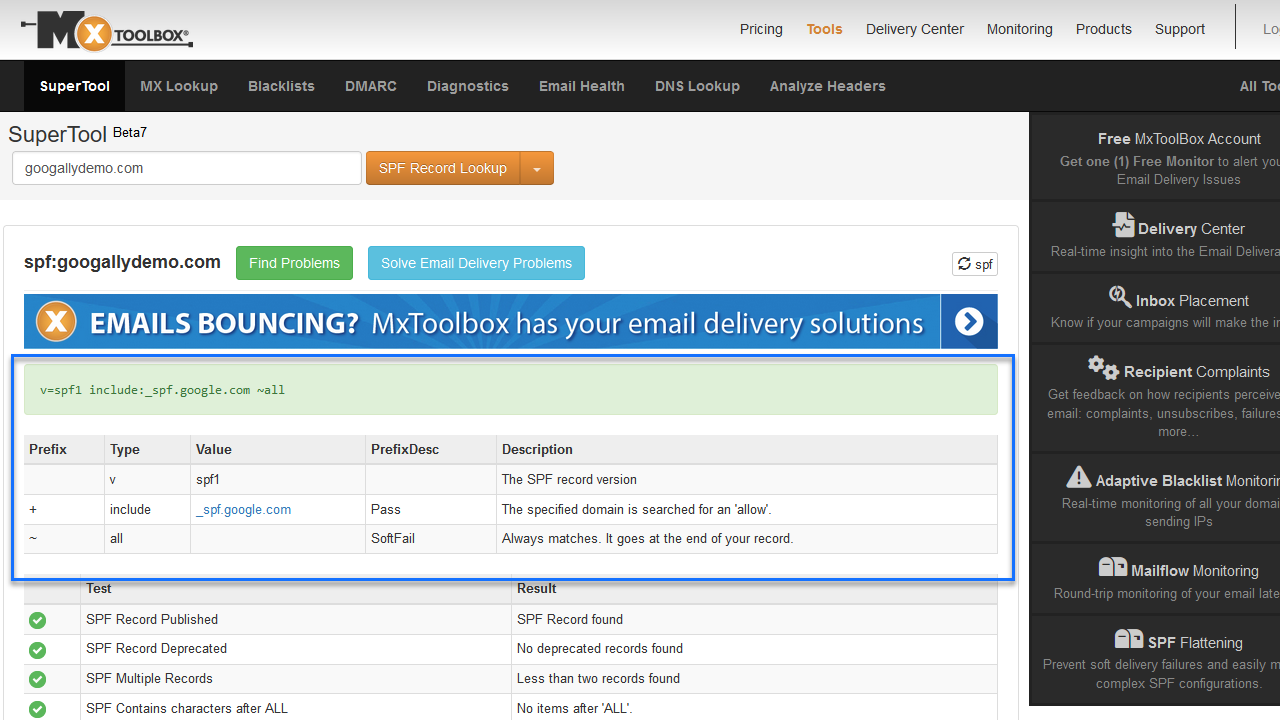Open Support in the top menu
This screenshot has width=1280, height=720.
tap(1180, 29)
